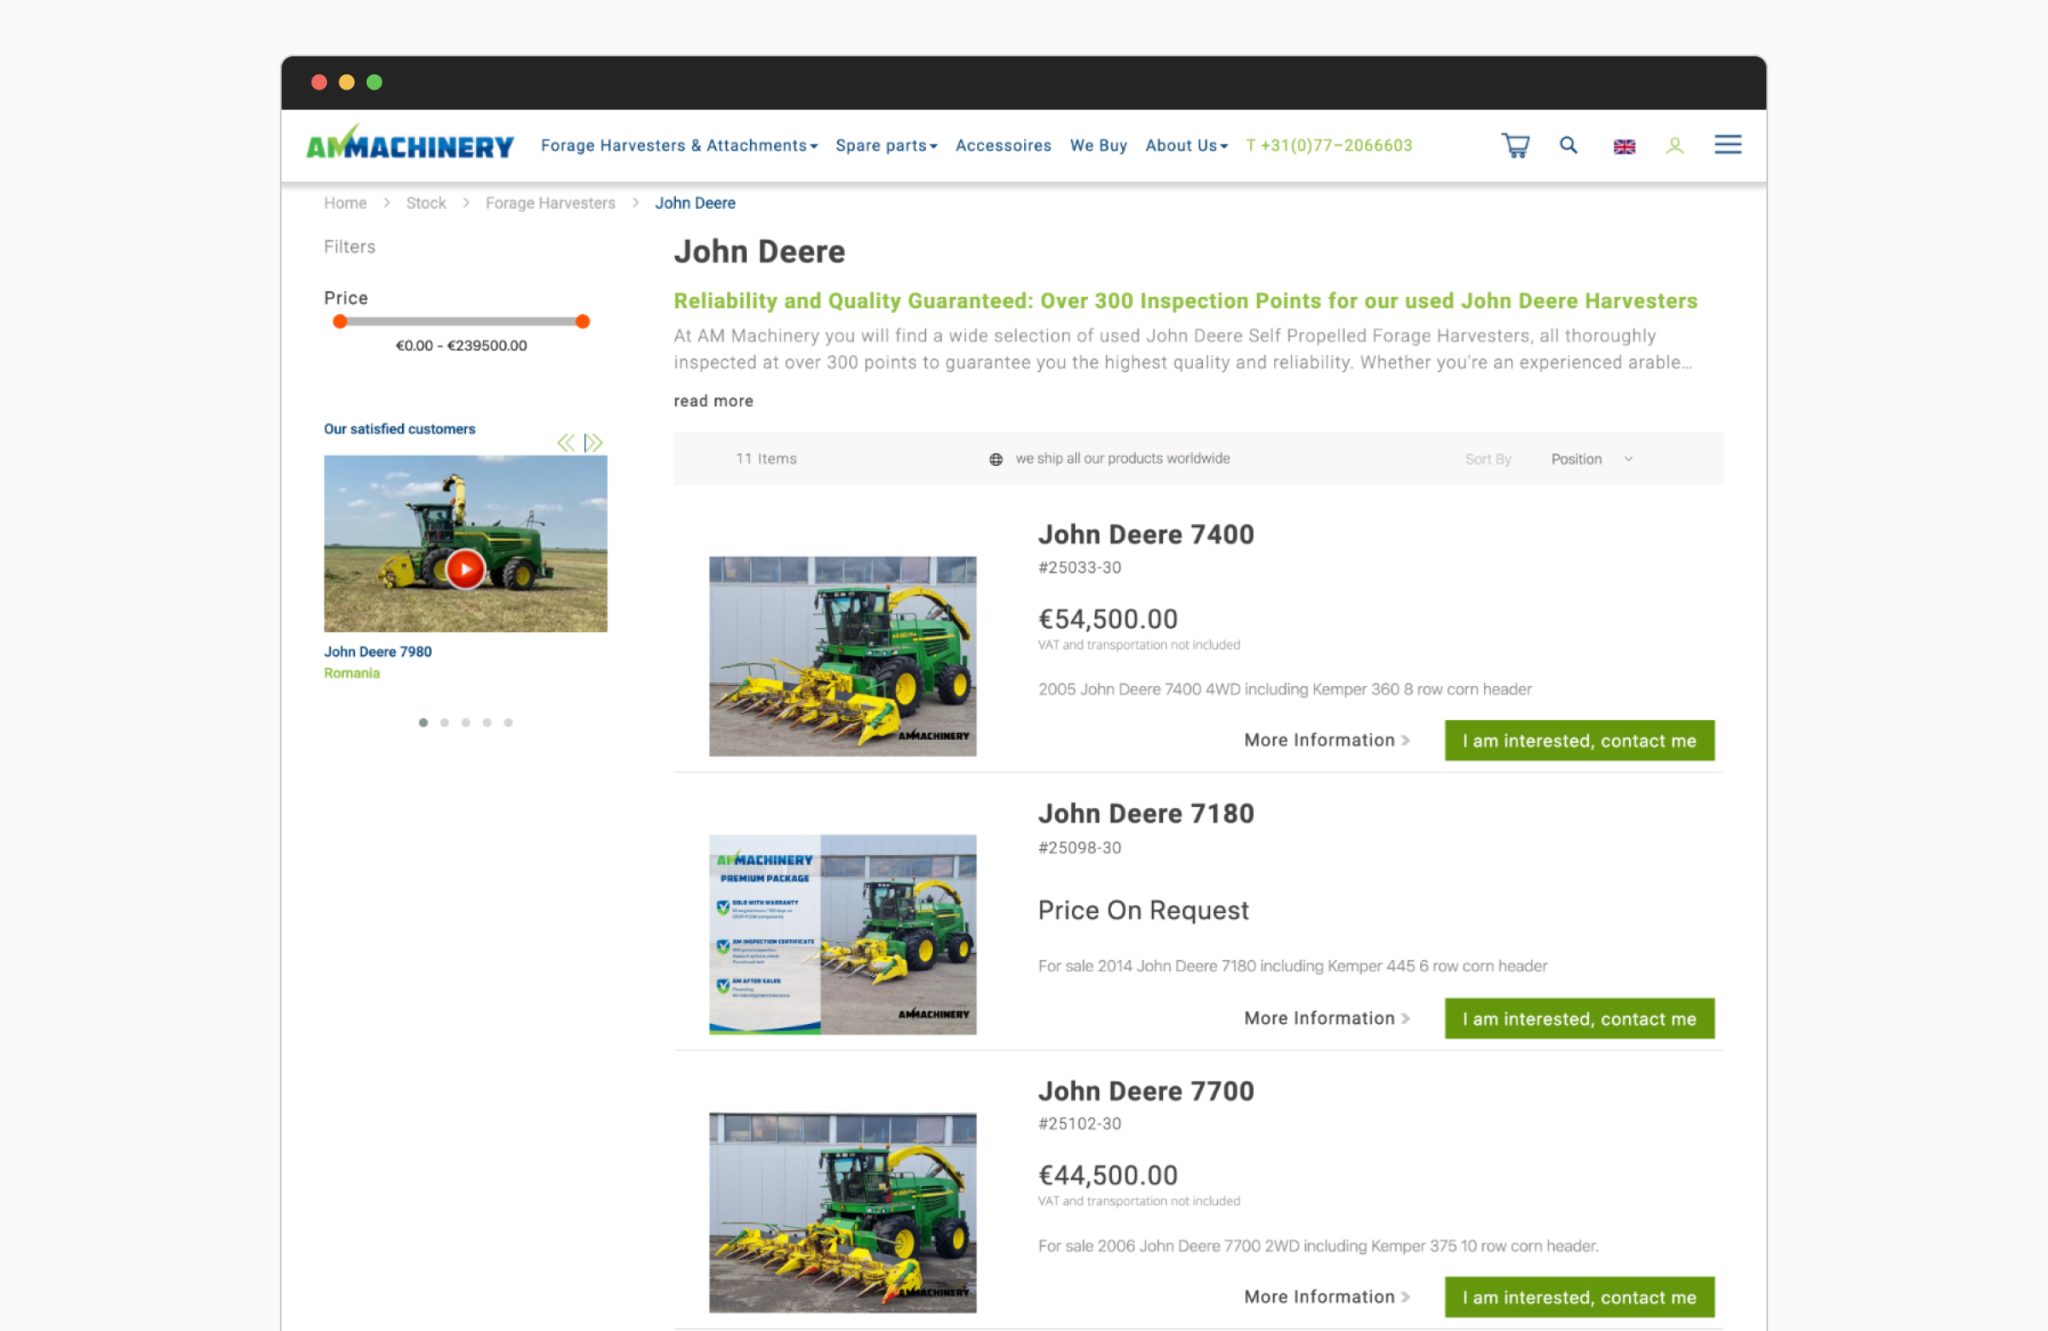Screen dimensions: 2048x1331
Task: Click the maximum price slider handle
Action: click(x=582, y=321)
